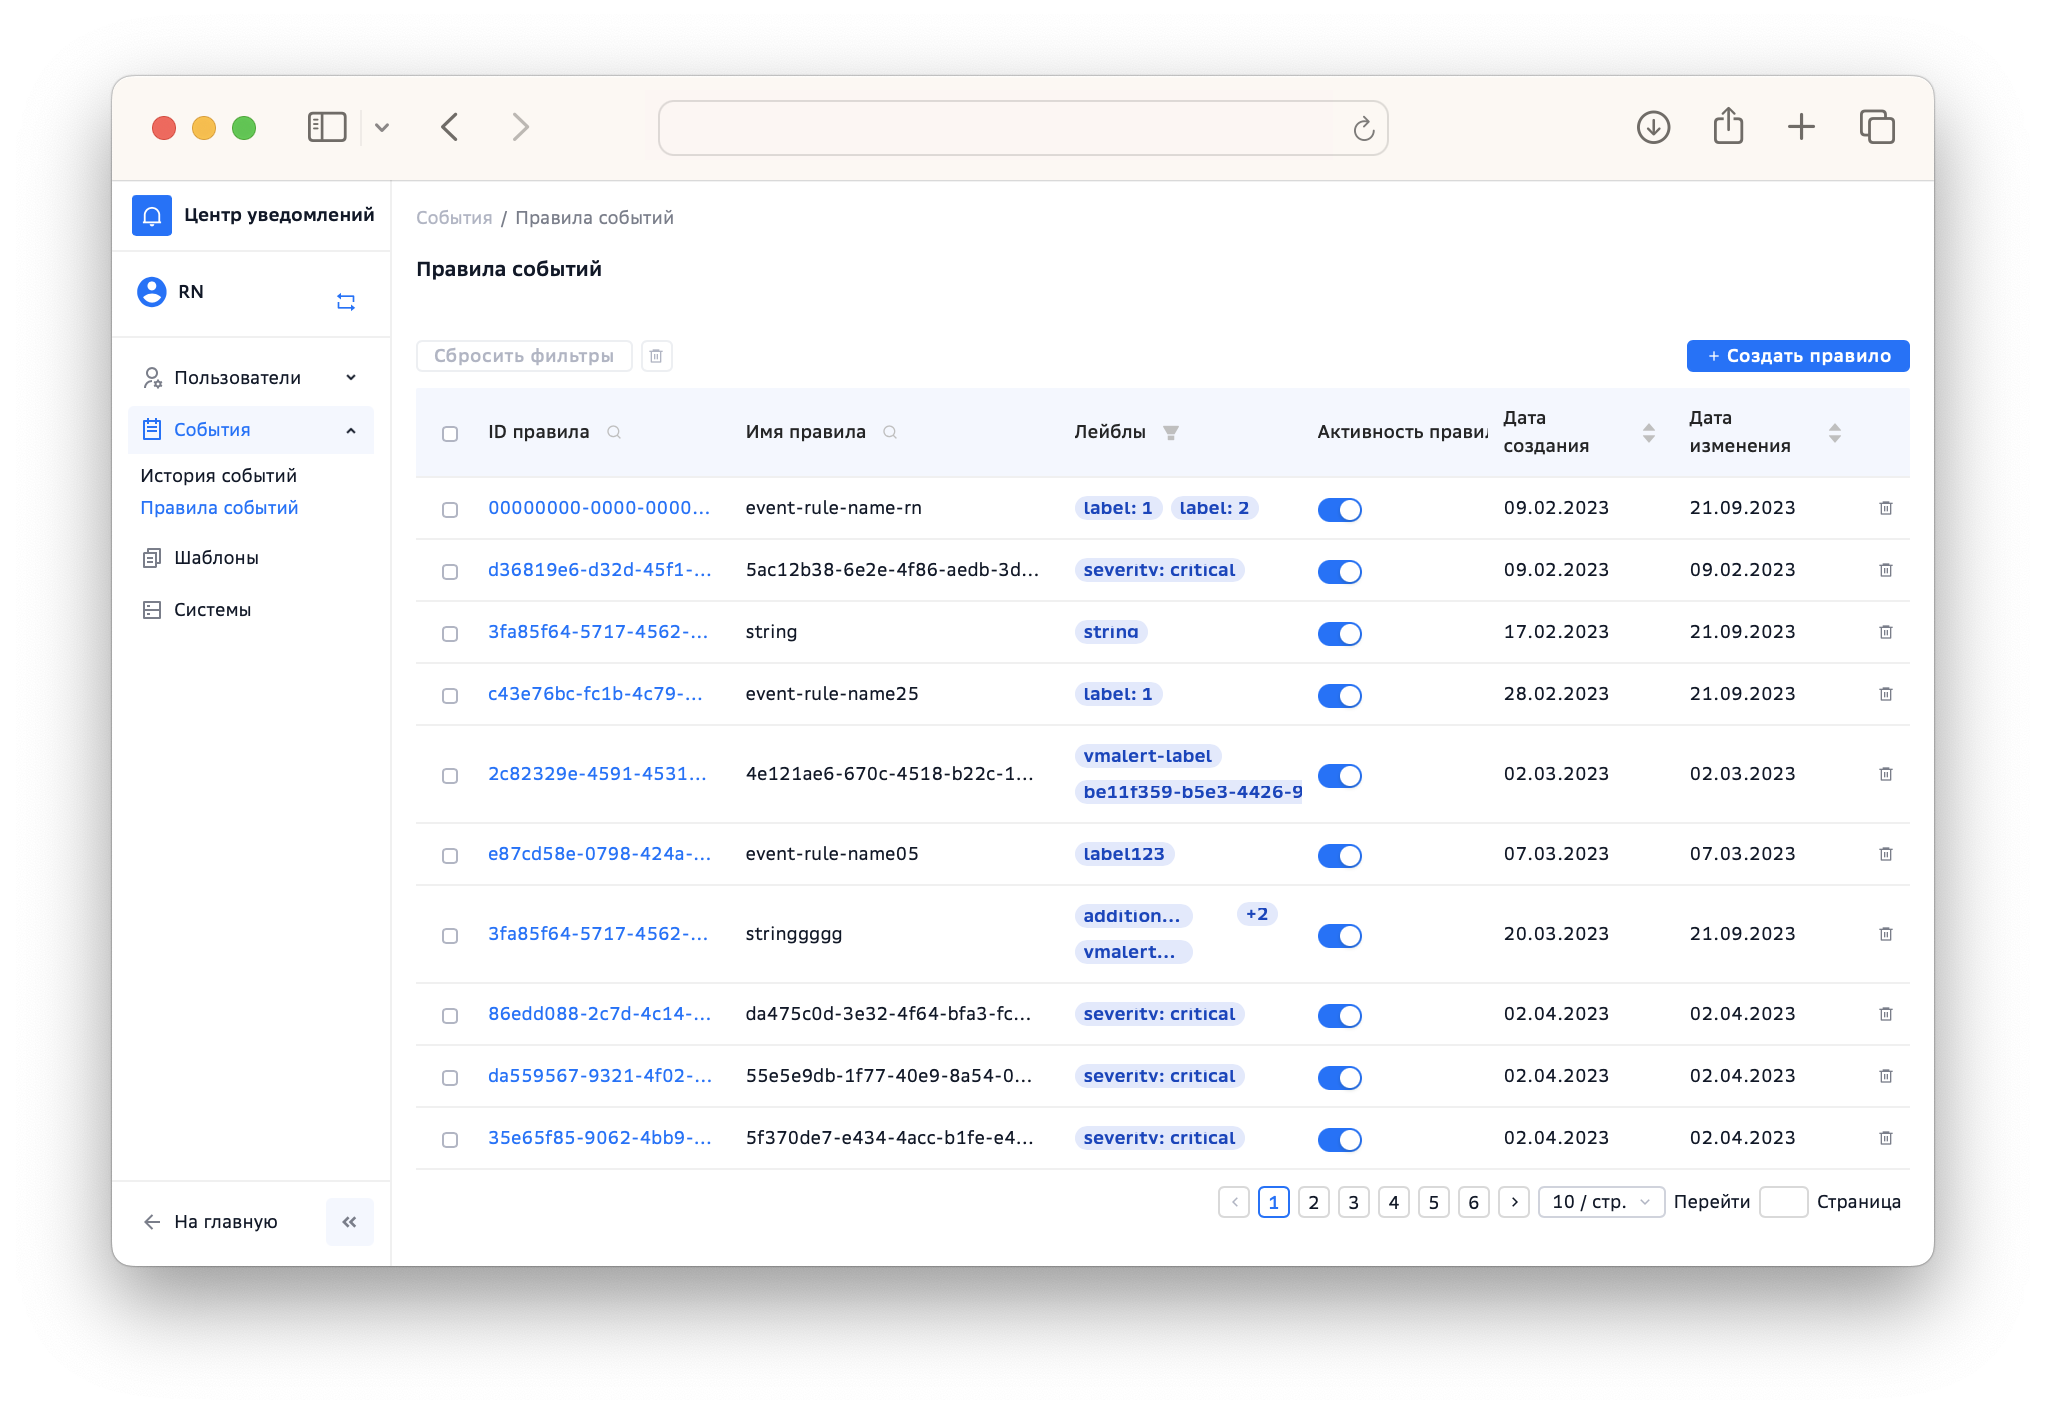2046x1414 pixels.
Task: Go to next pagination page arrow
Action: point(1514,1202)
